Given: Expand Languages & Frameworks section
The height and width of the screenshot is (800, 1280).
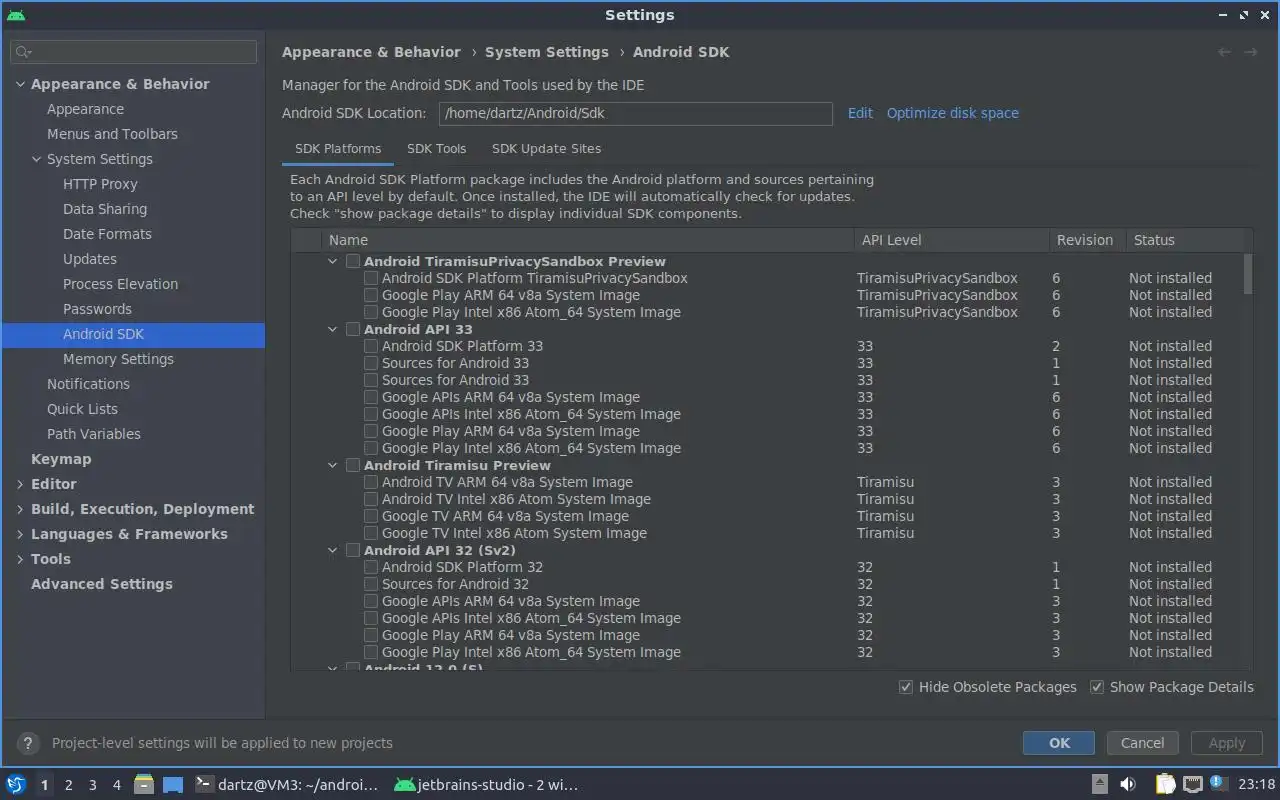Looking at the screenshot, I should click(20, 534).
